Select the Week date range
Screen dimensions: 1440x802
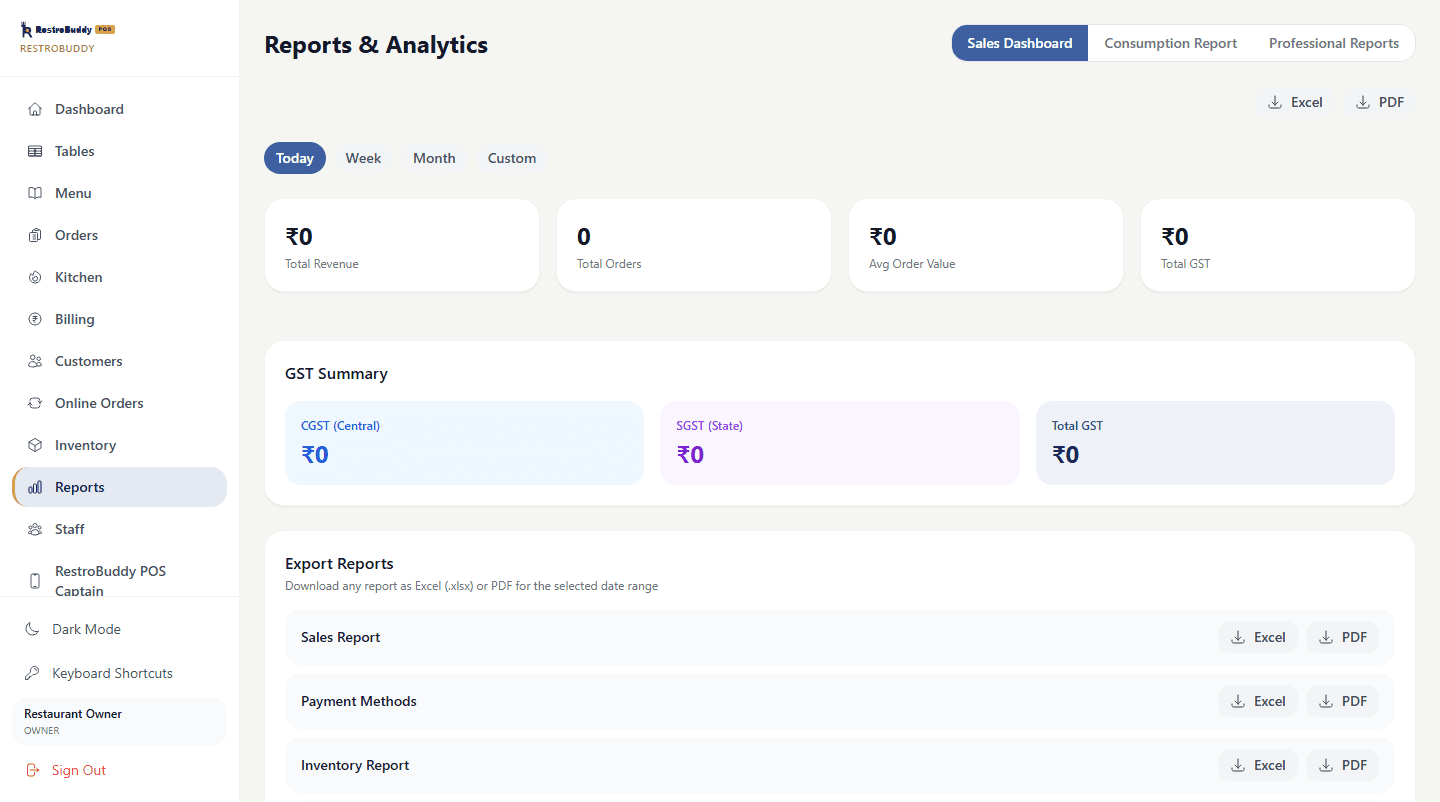coord(363,158)
